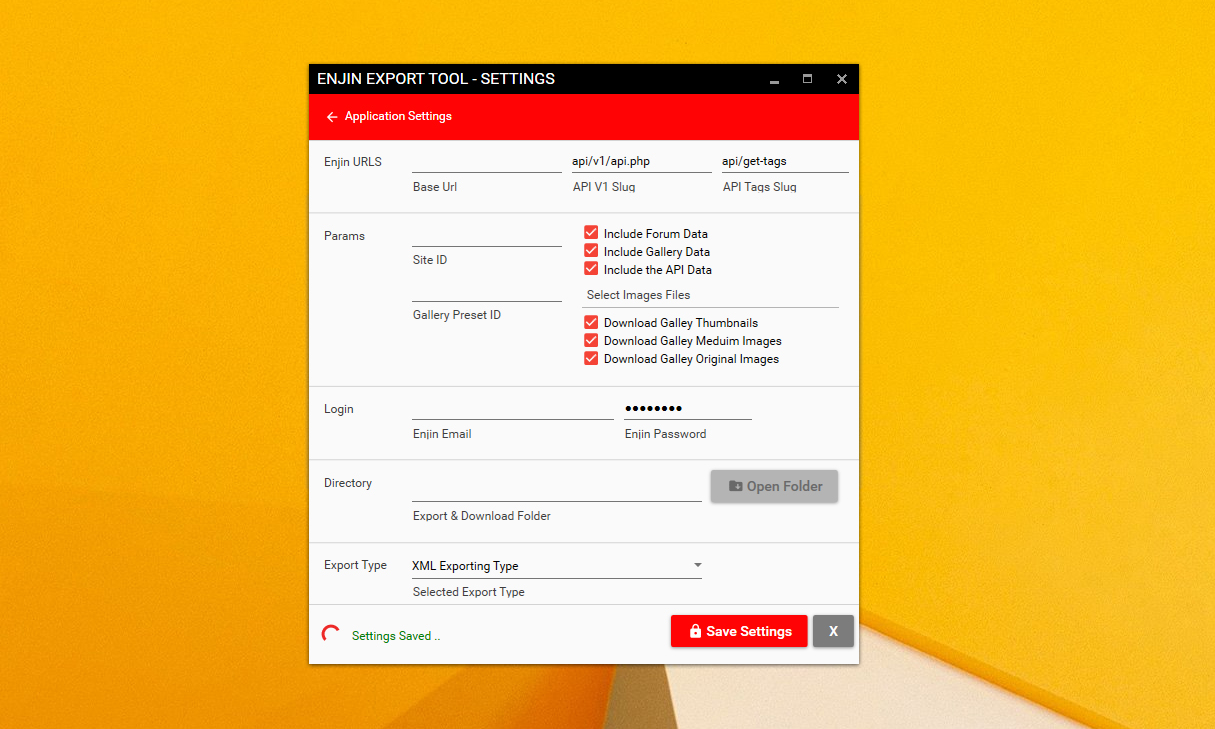Click the Save Settings button
1215x729 pixels.
pyautogui.click(x=739, y=631)
